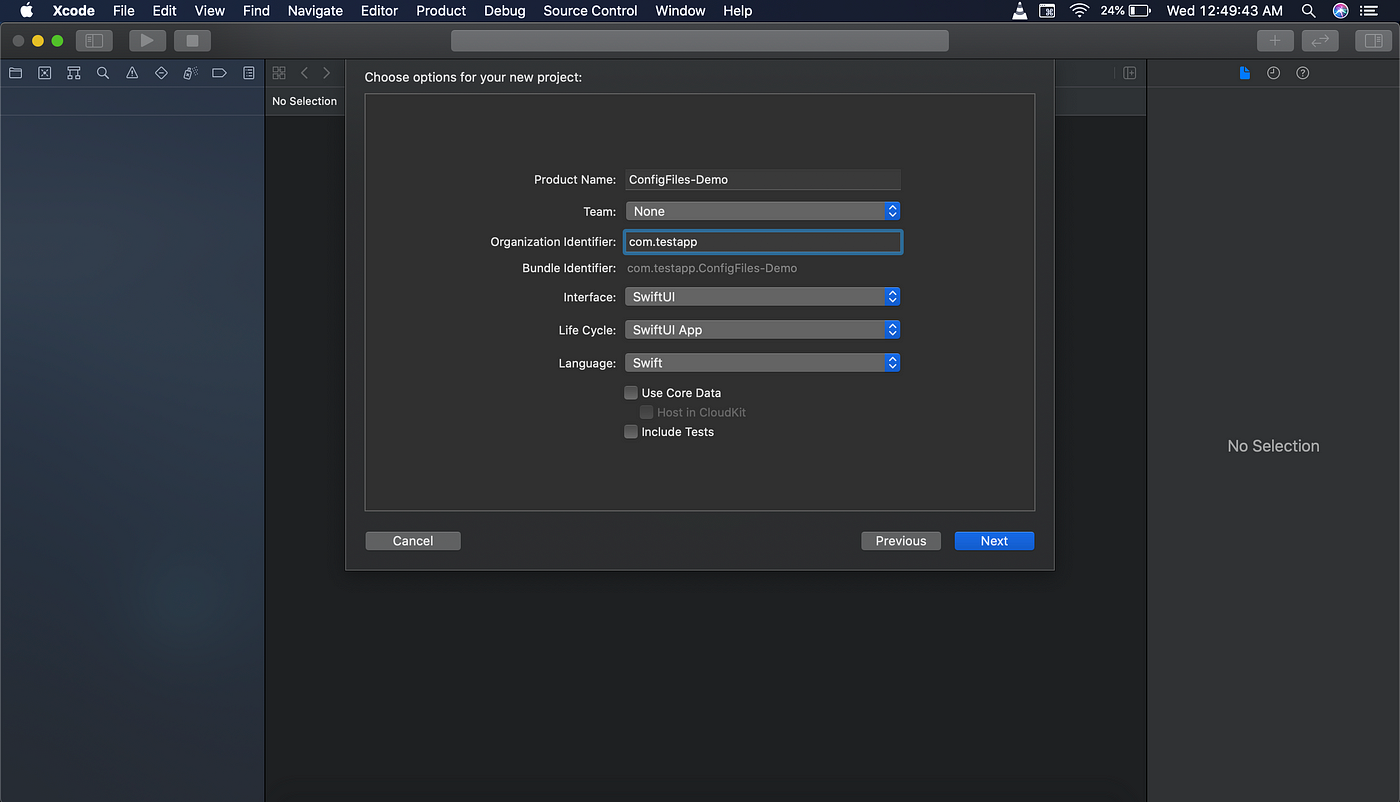Click the Organization Identifier text field

pyautogui.click(x=763, y=242)
